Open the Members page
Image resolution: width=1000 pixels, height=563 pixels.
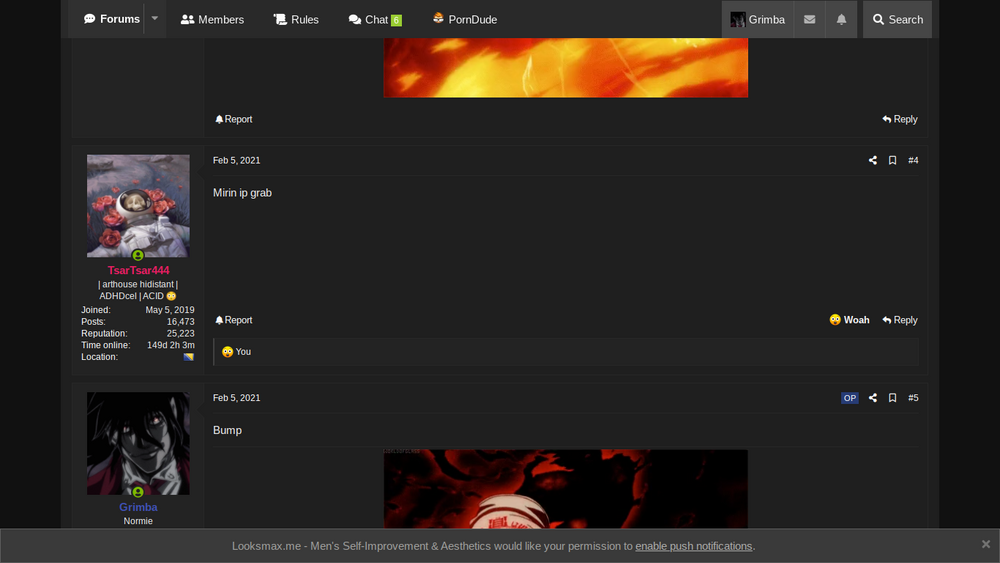pyautogui.click(x=212, y=20)
